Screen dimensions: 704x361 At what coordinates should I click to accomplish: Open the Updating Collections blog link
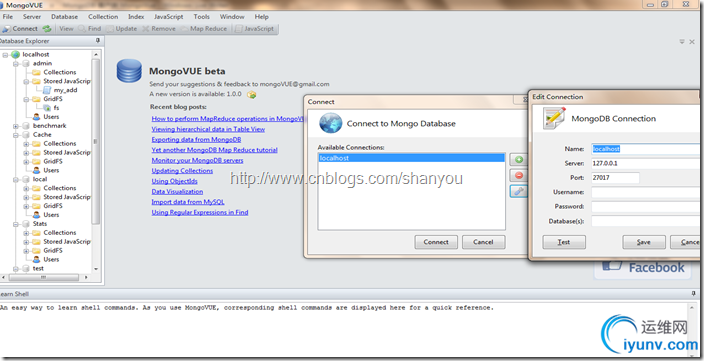point(182,171)
